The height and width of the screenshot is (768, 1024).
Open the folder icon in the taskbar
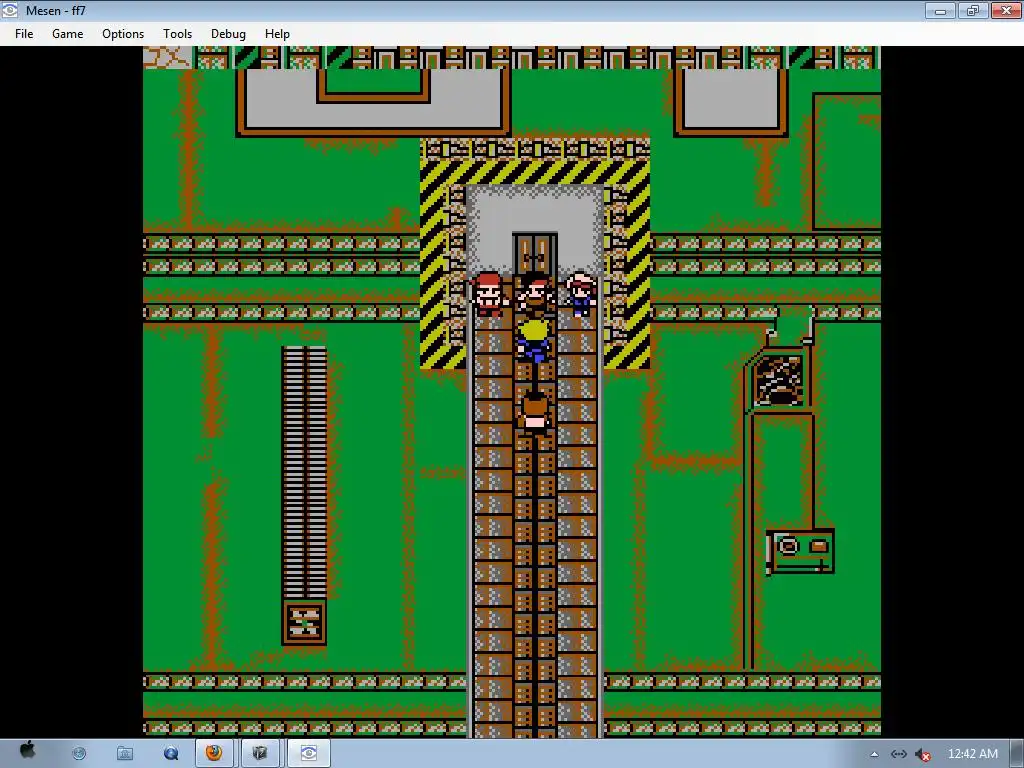pyautogui.click(x=125, y=754)
